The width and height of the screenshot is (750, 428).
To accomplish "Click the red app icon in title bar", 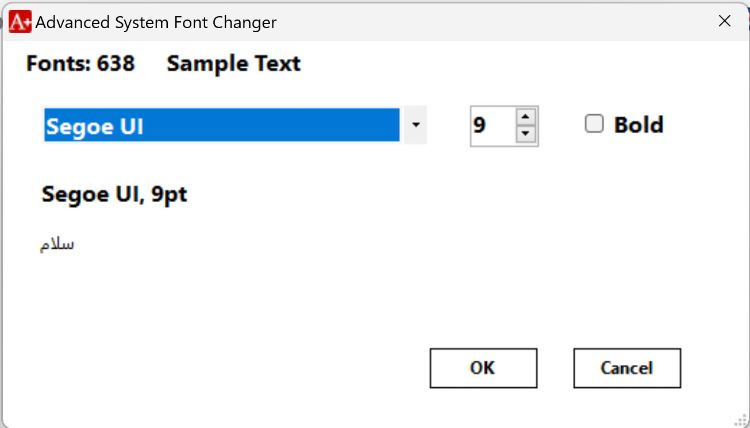I will coord(19,21).
